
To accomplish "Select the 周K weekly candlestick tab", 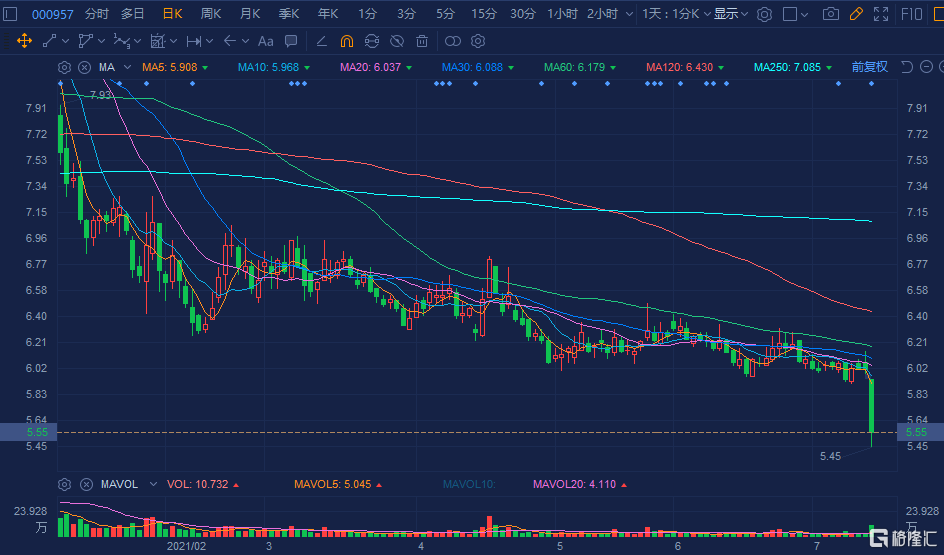I will tap(211, 14).
